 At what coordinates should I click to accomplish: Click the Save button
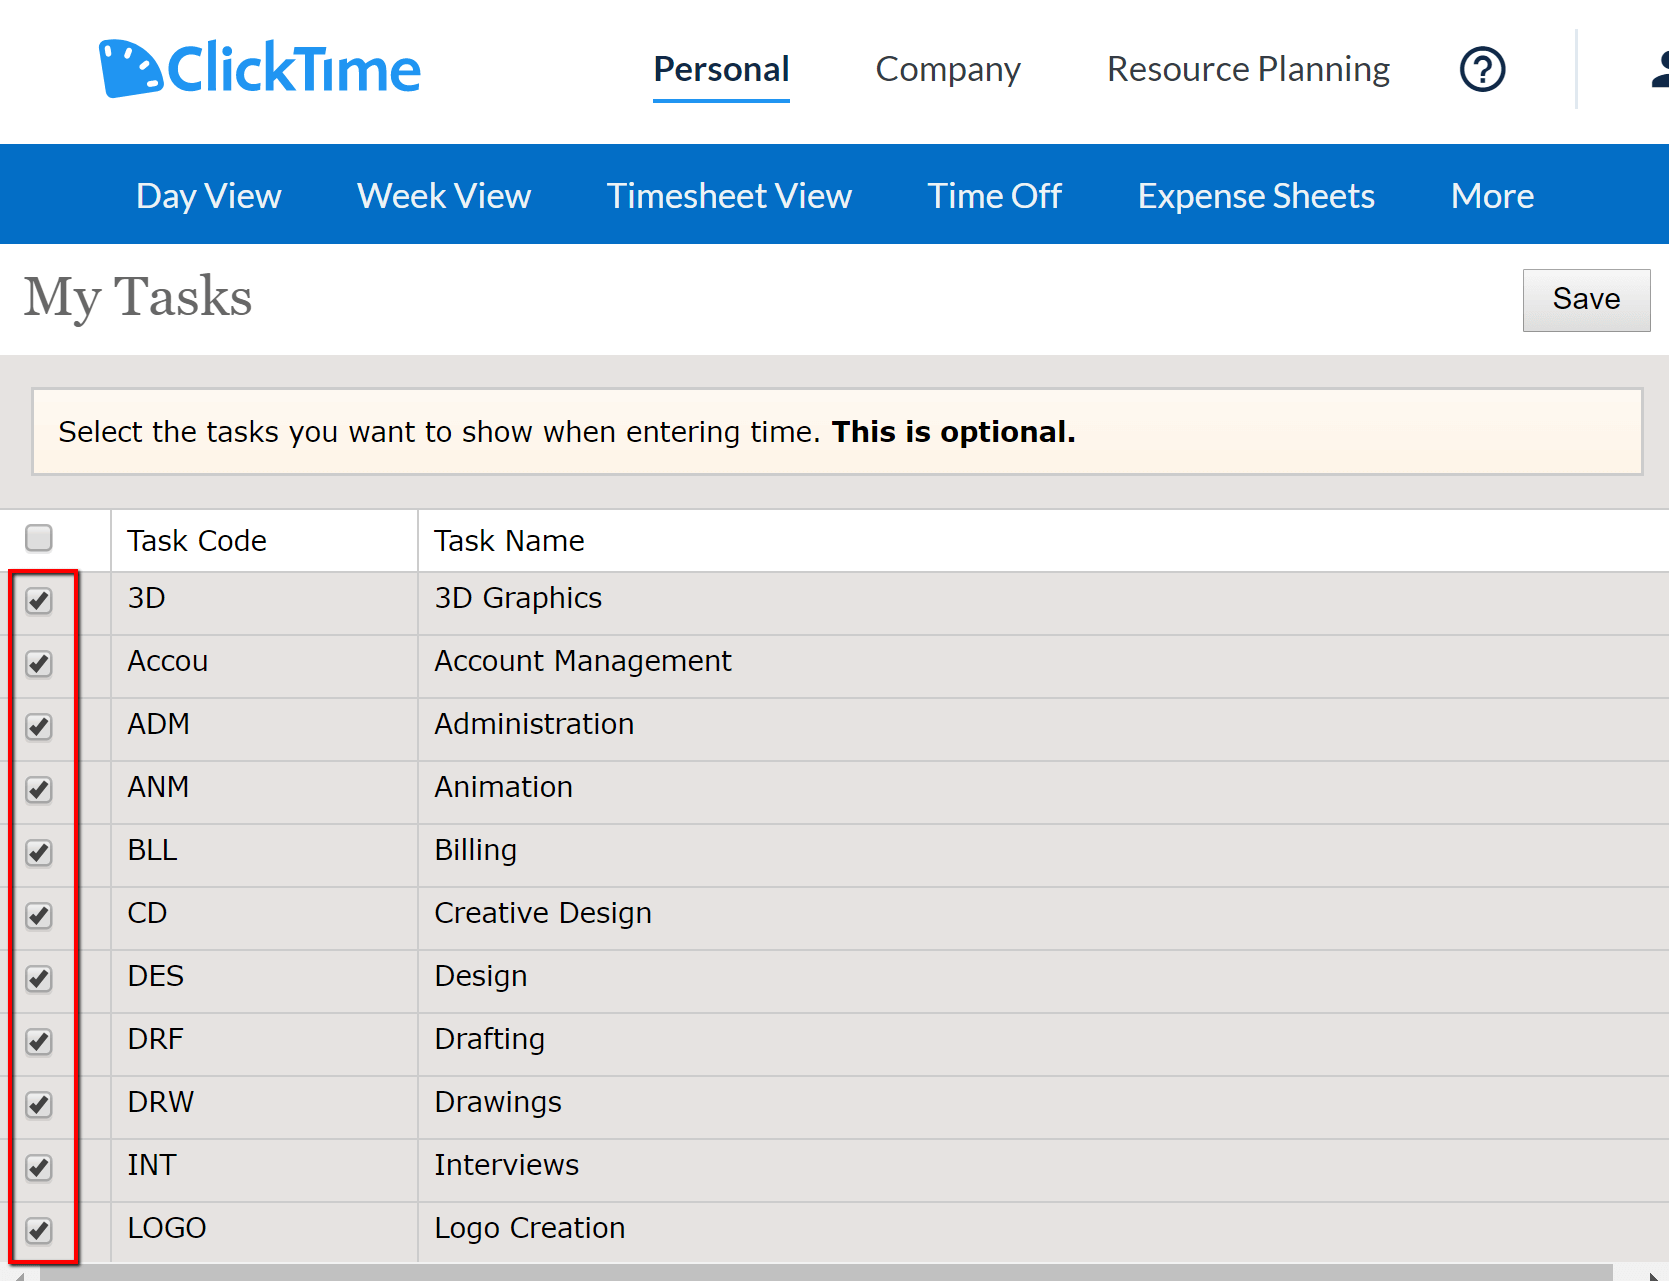1586,299
